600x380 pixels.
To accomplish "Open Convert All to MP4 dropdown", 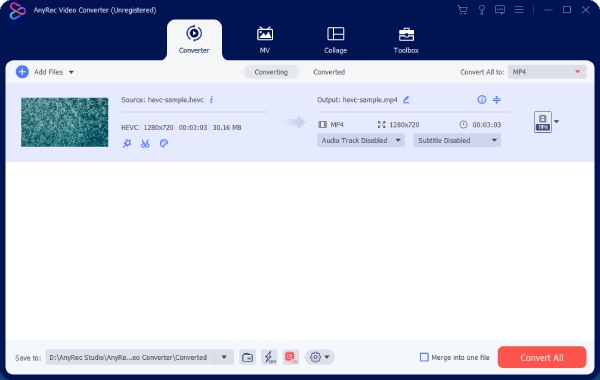I will pos(547,72).
